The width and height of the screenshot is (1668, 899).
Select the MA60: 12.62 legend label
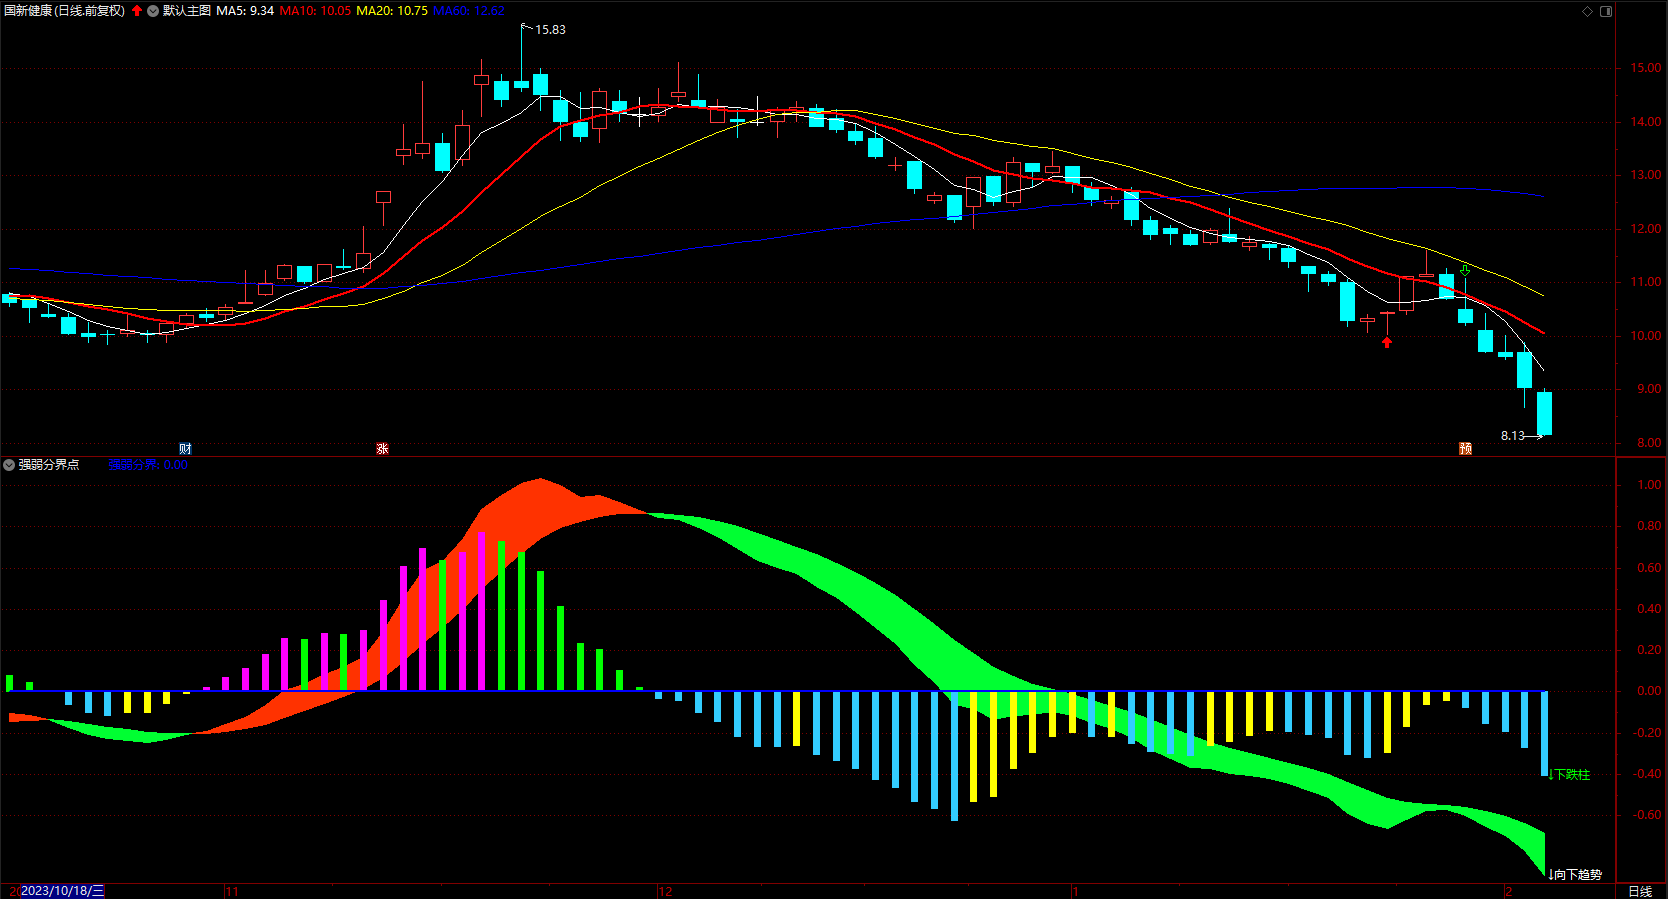coord(469,11)
